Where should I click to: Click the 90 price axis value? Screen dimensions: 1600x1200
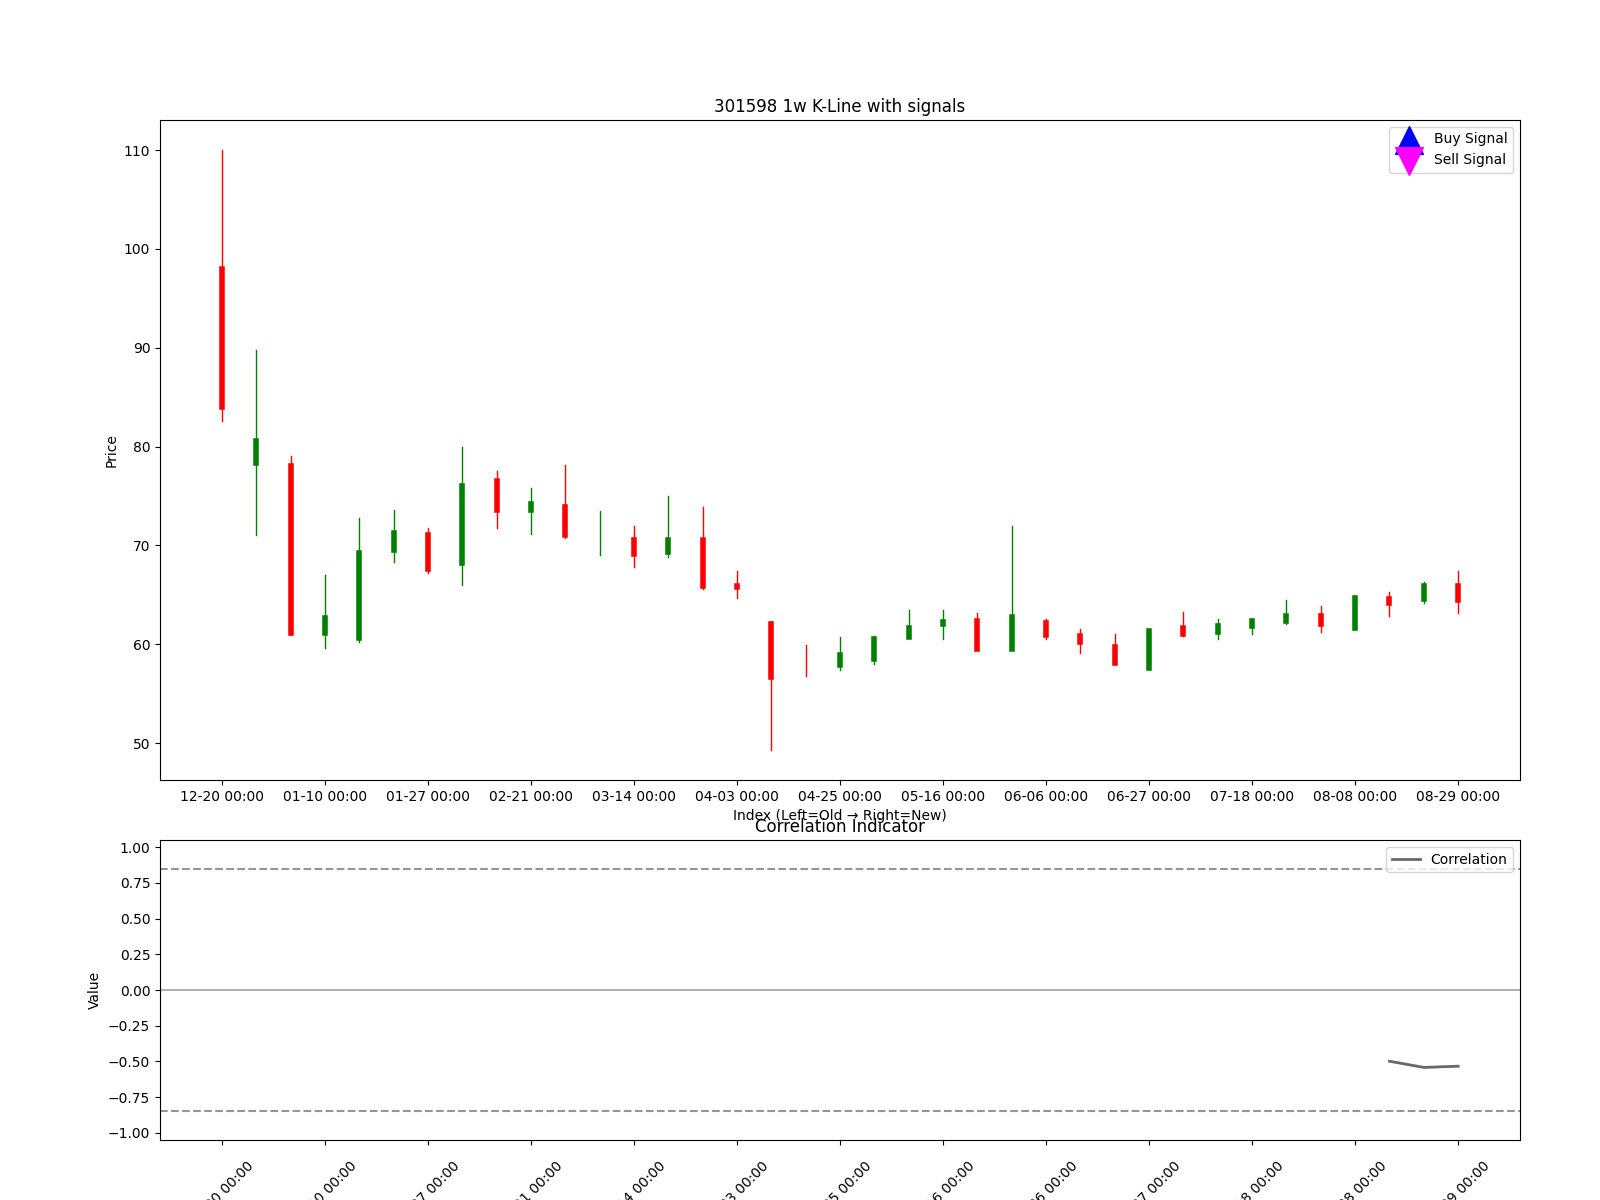coord(141,349)
